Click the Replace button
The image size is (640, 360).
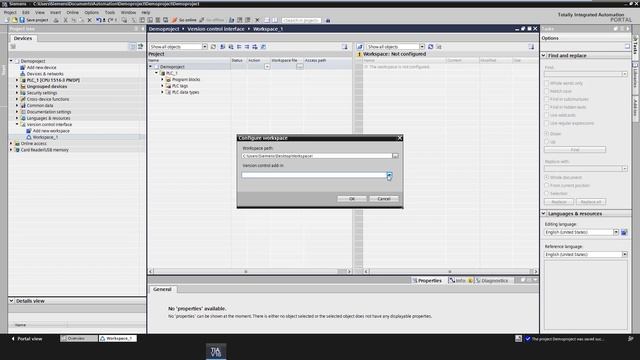coord(559,202)
